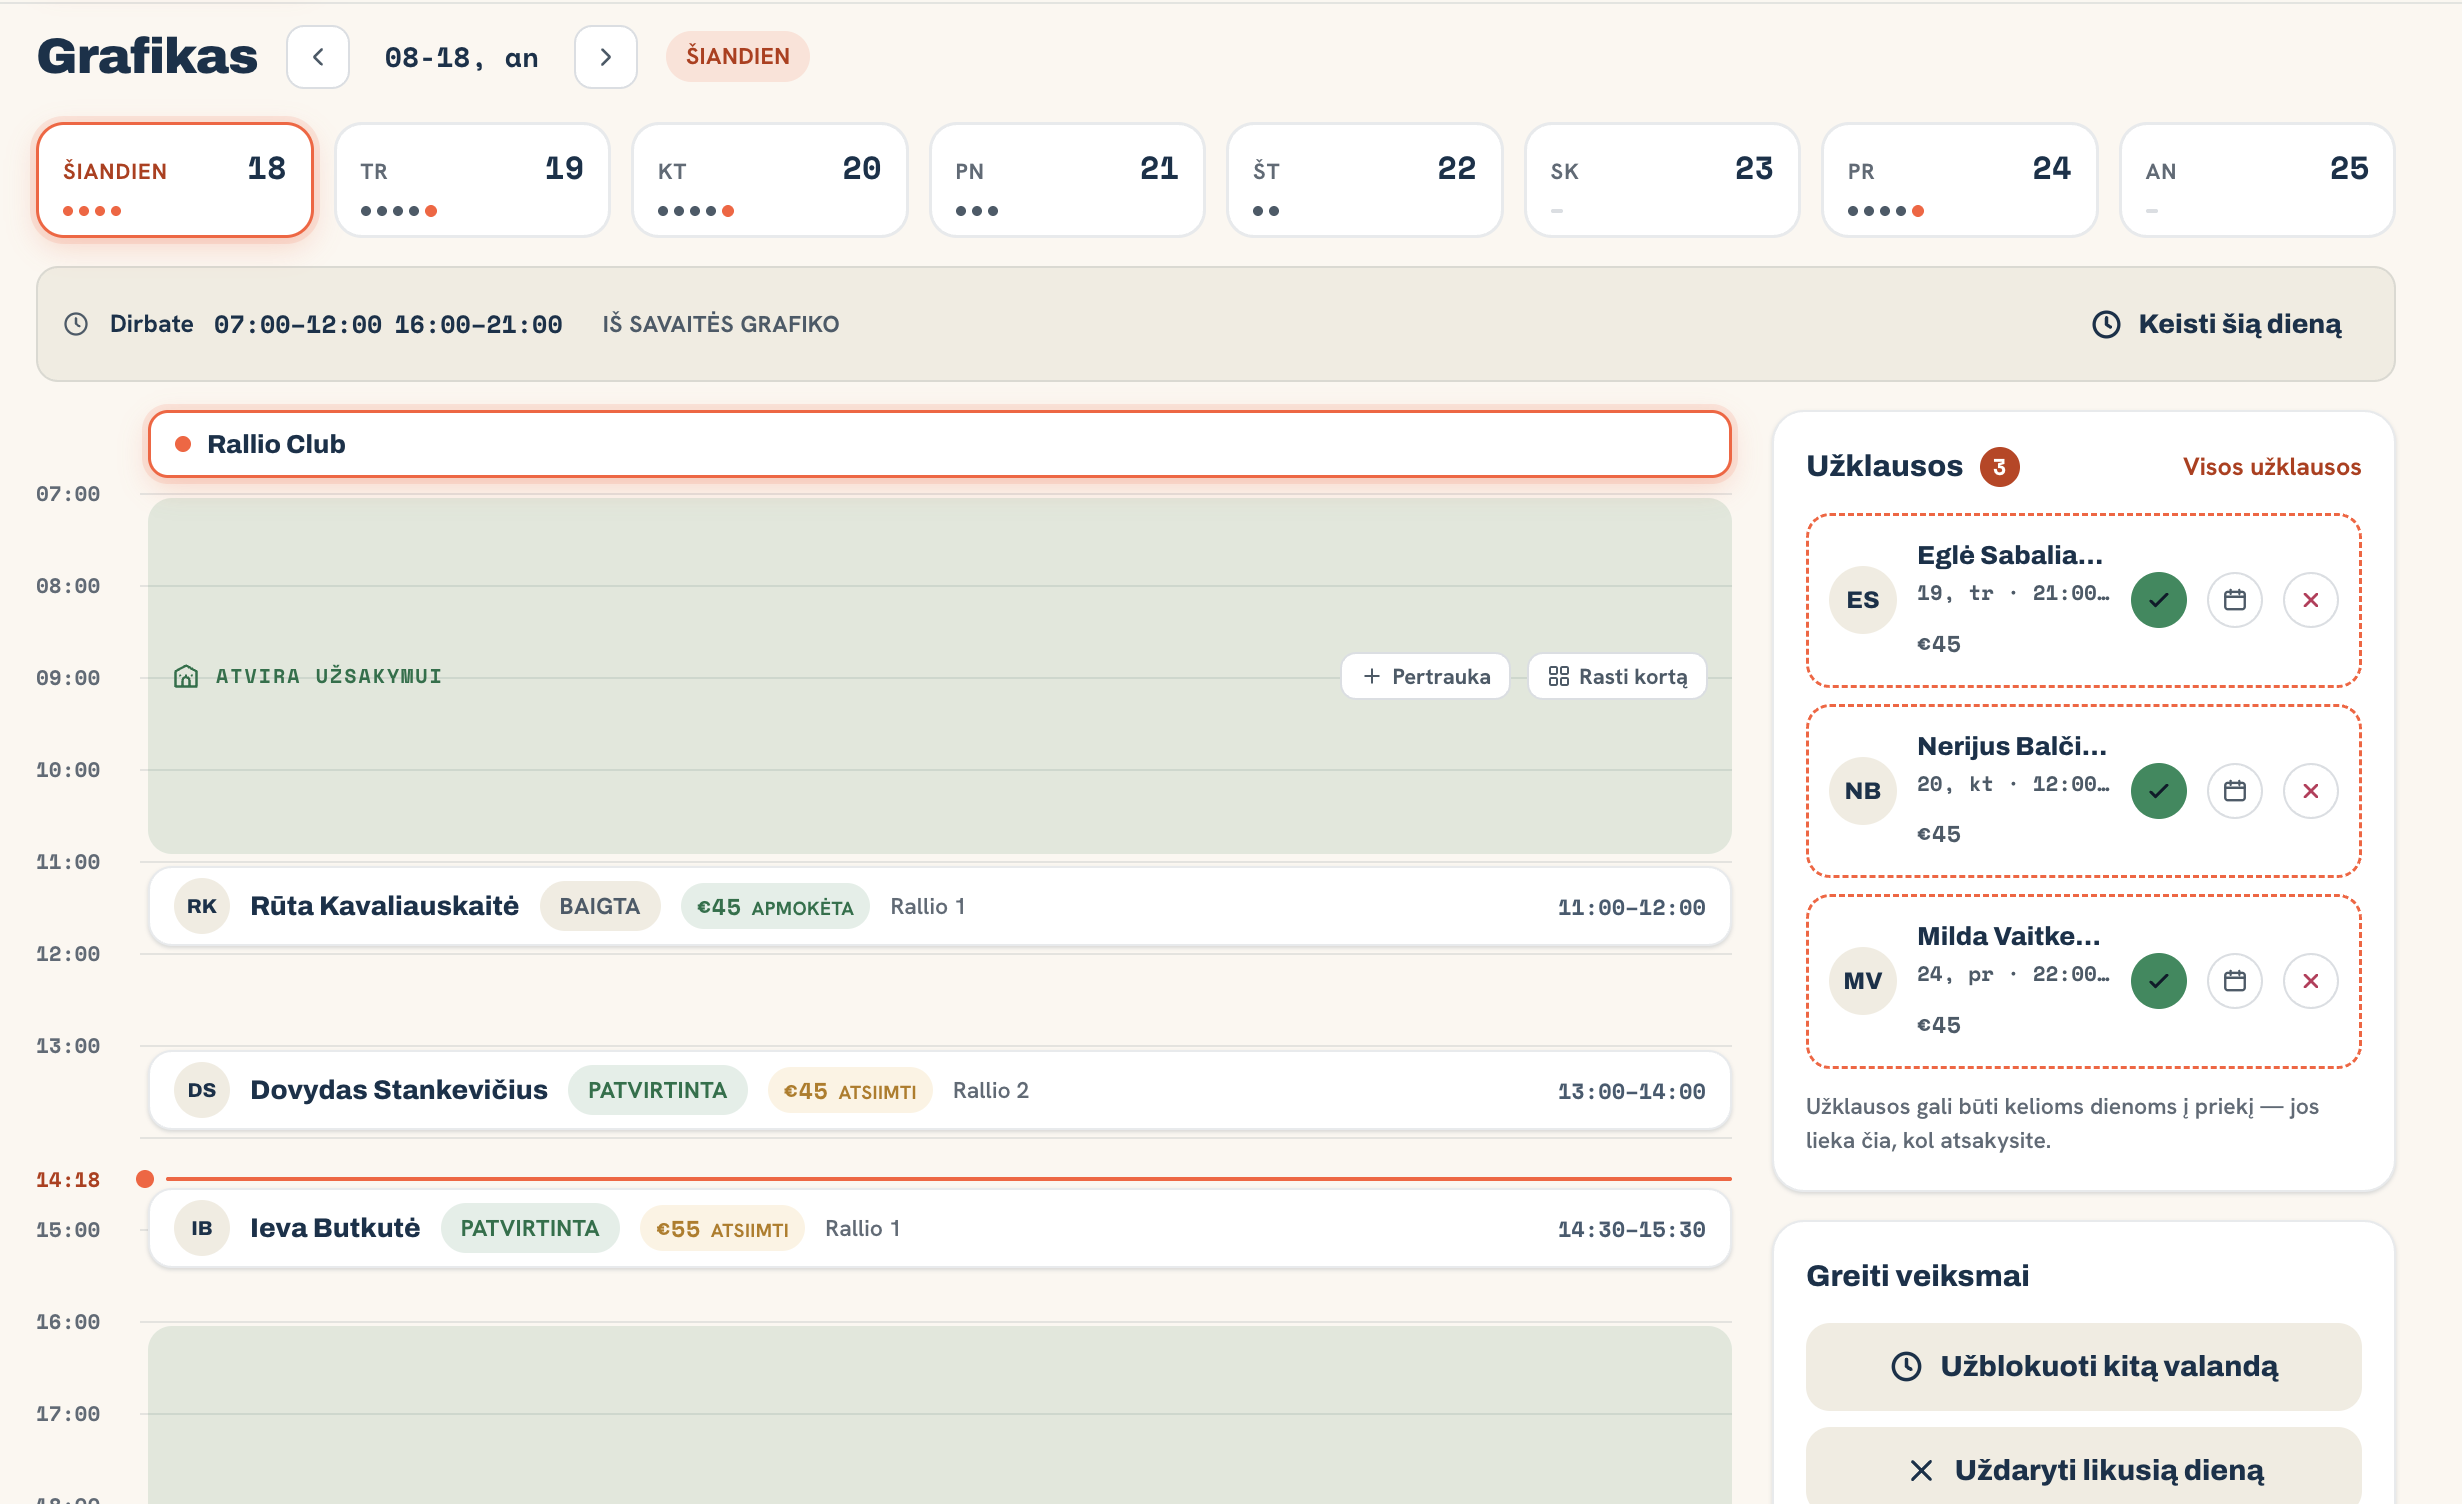Decline Eglė Sabalia request with X
The image size is (2462, 1504).
point(2311,600)
